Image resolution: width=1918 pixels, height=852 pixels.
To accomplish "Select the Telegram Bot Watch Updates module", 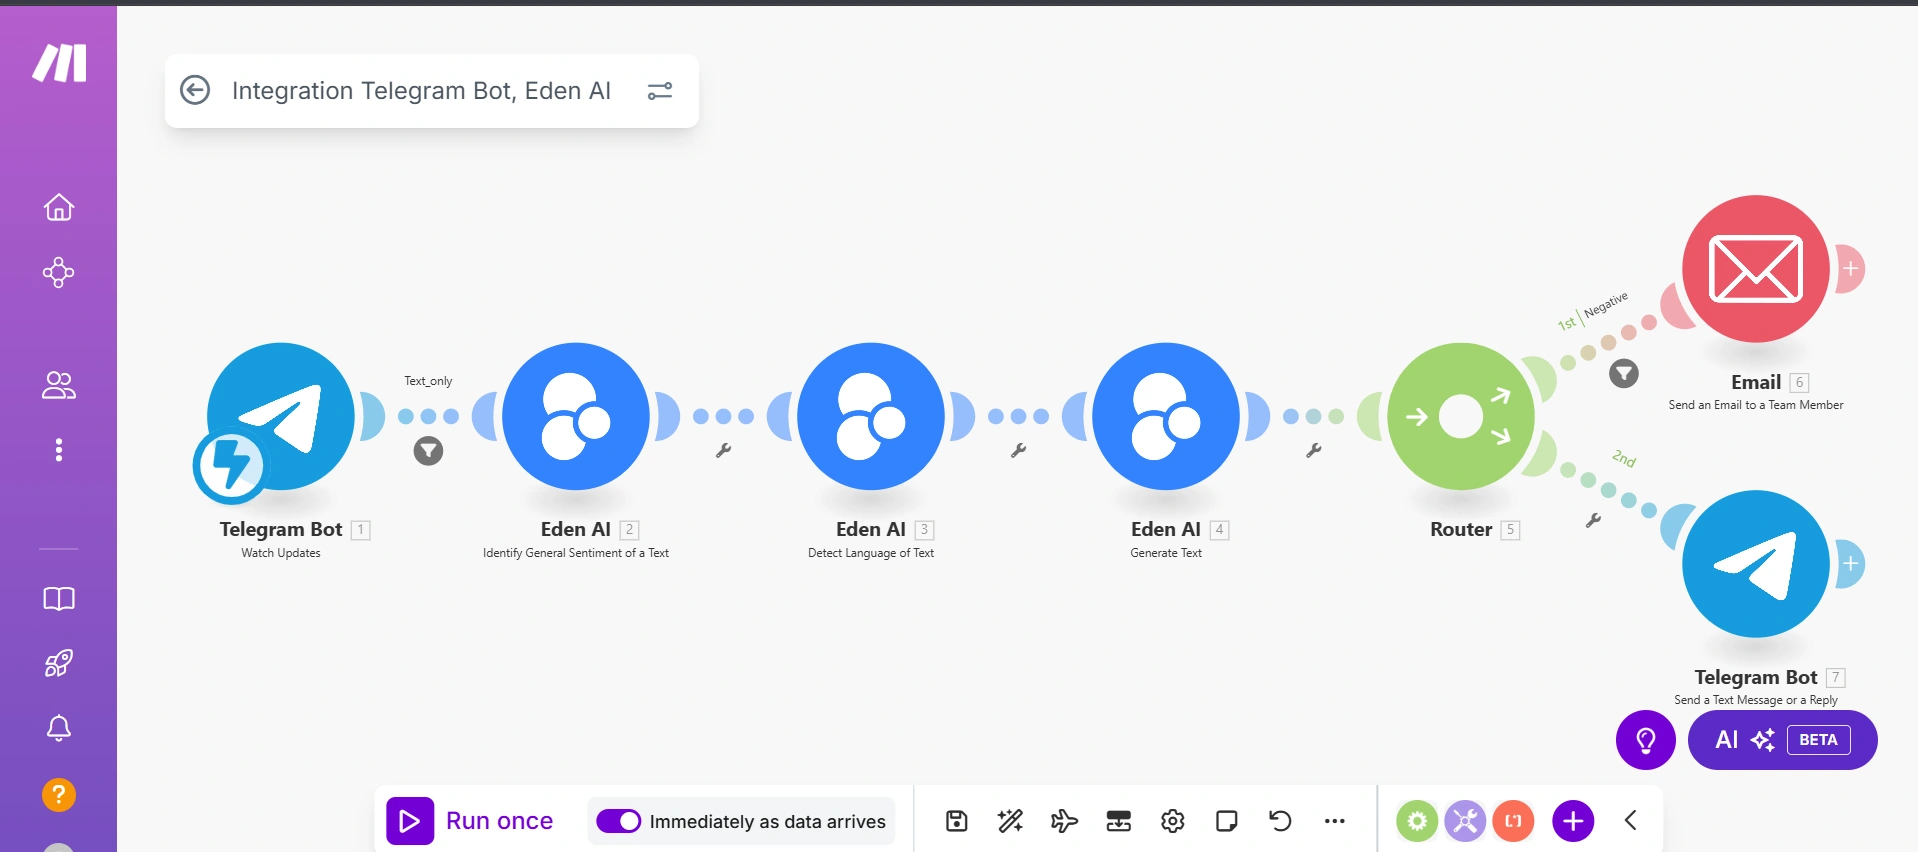I will click(281, 416).
